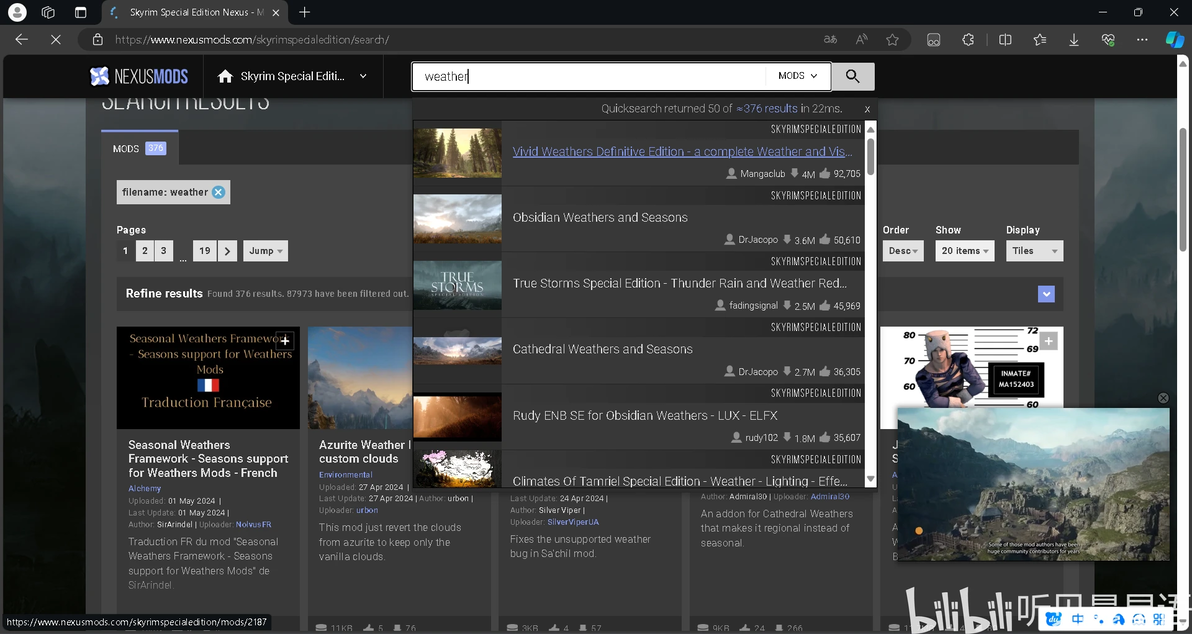Launch the Copilot sidebar icon
The height and width of the screenshot is (634, 1192).
pos(1175,40)
